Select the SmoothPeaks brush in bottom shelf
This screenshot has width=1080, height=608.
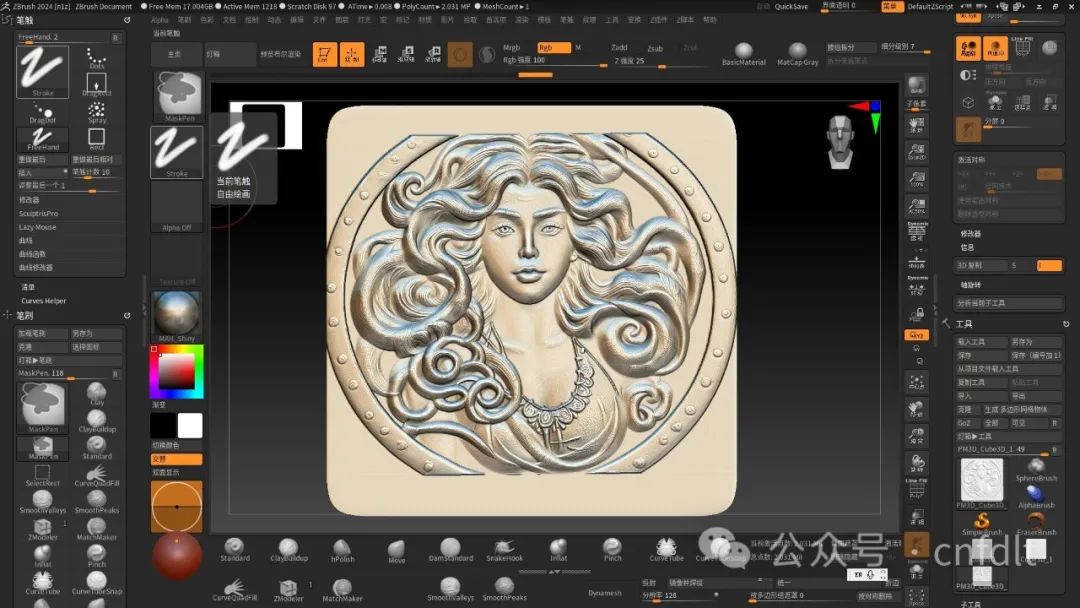click(x=504, y=589)
